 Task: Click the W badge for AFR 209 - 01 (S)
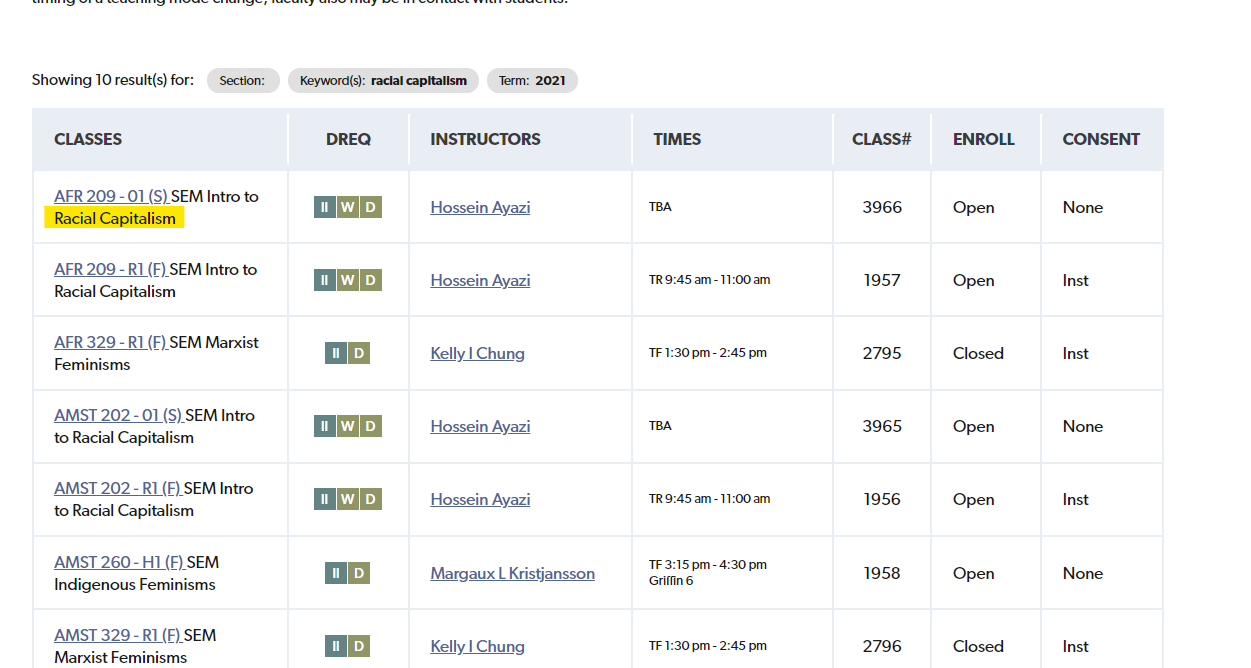pyautogui.click(x=347, y=207)
